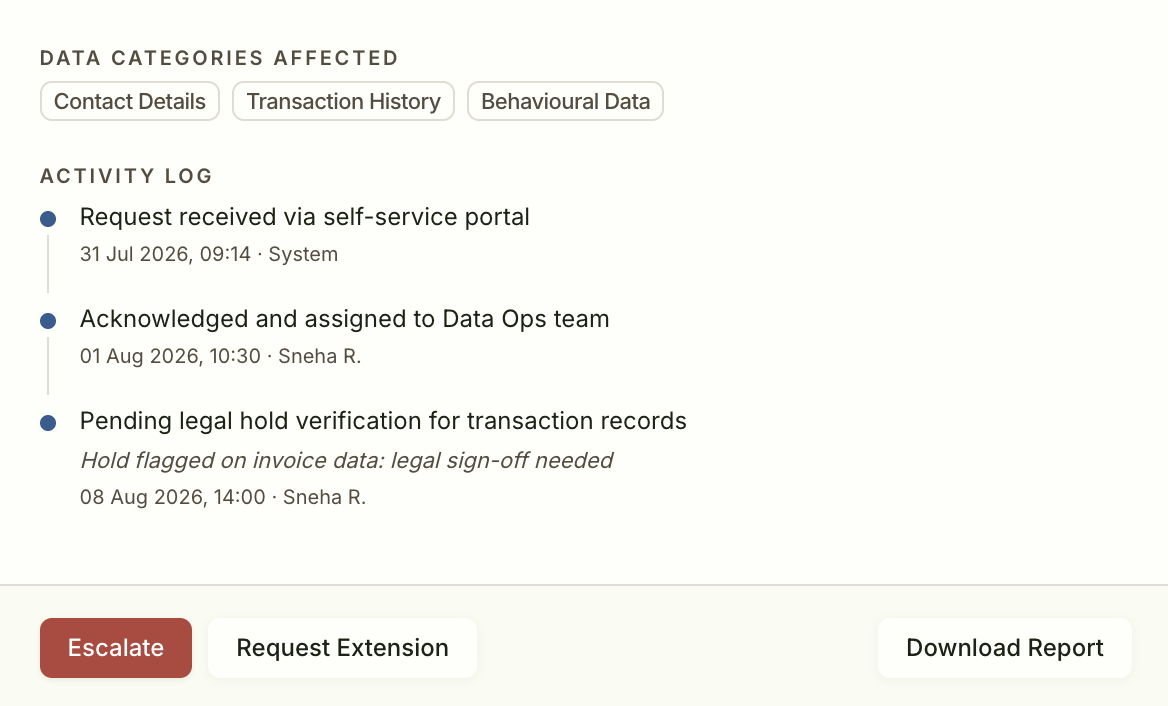The height and width of the screenshot is (706, 1168).
Task: Click the timeline dot for Acknowledged entry
Action: pos(48,321)
